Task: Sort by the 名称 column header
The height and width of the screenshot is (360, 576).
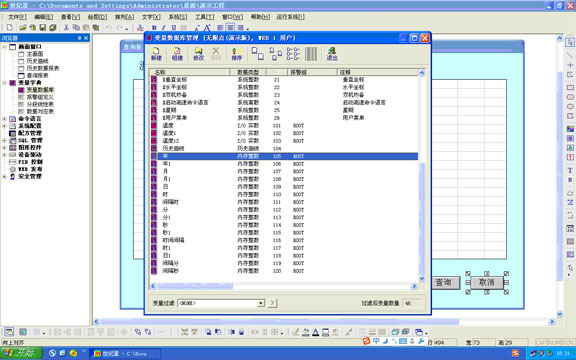Action: (x=190, y=72)
